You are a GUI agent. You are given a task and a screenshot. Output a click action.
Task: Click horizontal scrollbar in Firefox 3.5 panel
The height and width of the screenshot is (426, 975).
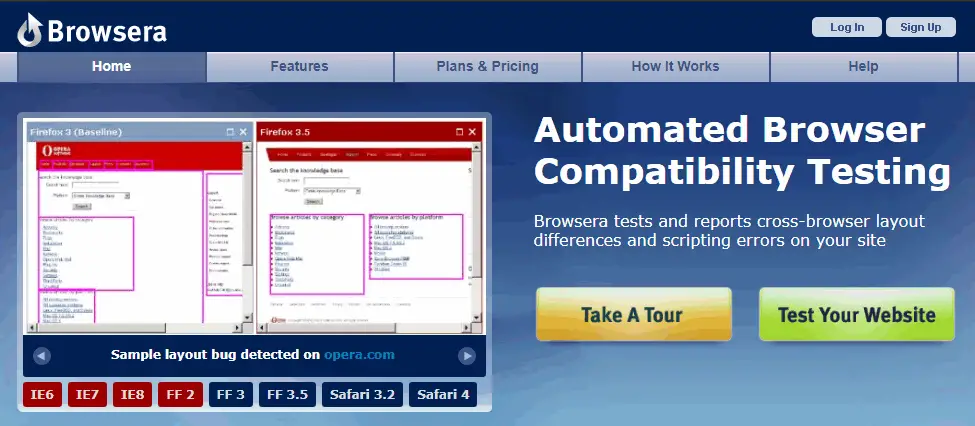coord(364,328)
